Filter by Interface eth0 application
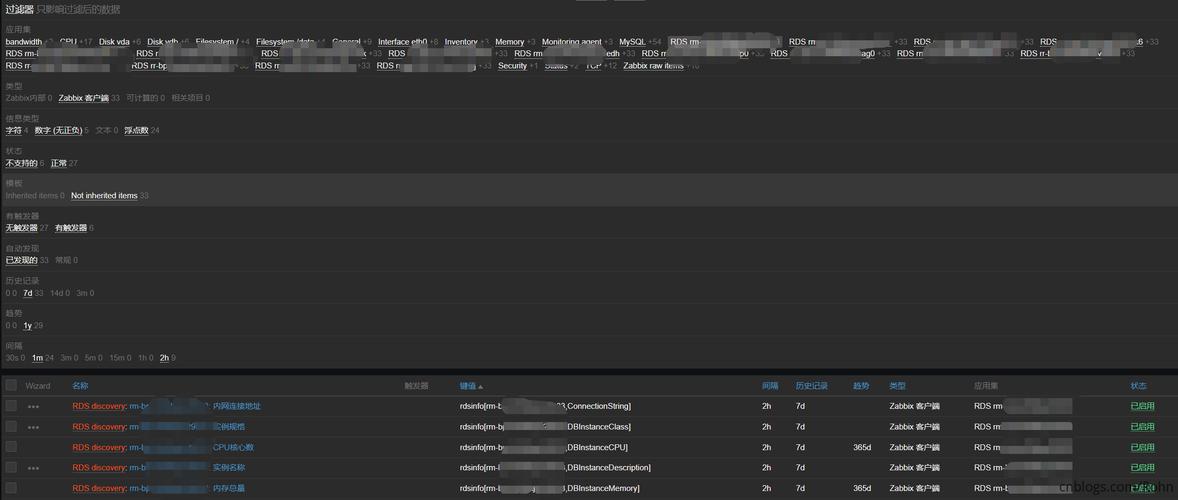 tap(403, 42)
